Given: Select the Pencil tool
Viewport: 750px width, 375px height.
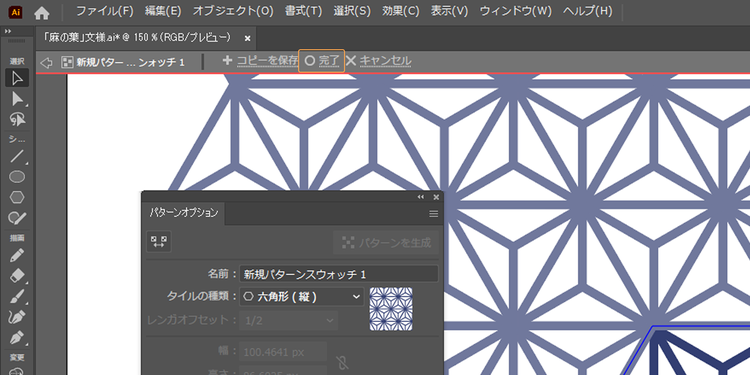Looking at the screenshot, I should pos(17,255).
